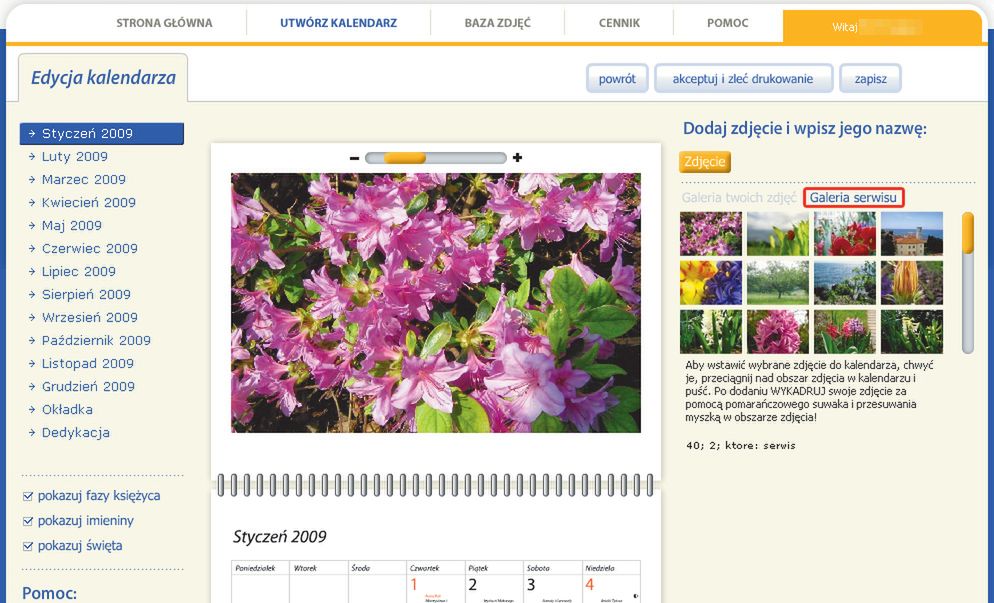Select Lipiec 2009 in month list
This screenshot has height=603, width=994.
[x=79, y=271]
